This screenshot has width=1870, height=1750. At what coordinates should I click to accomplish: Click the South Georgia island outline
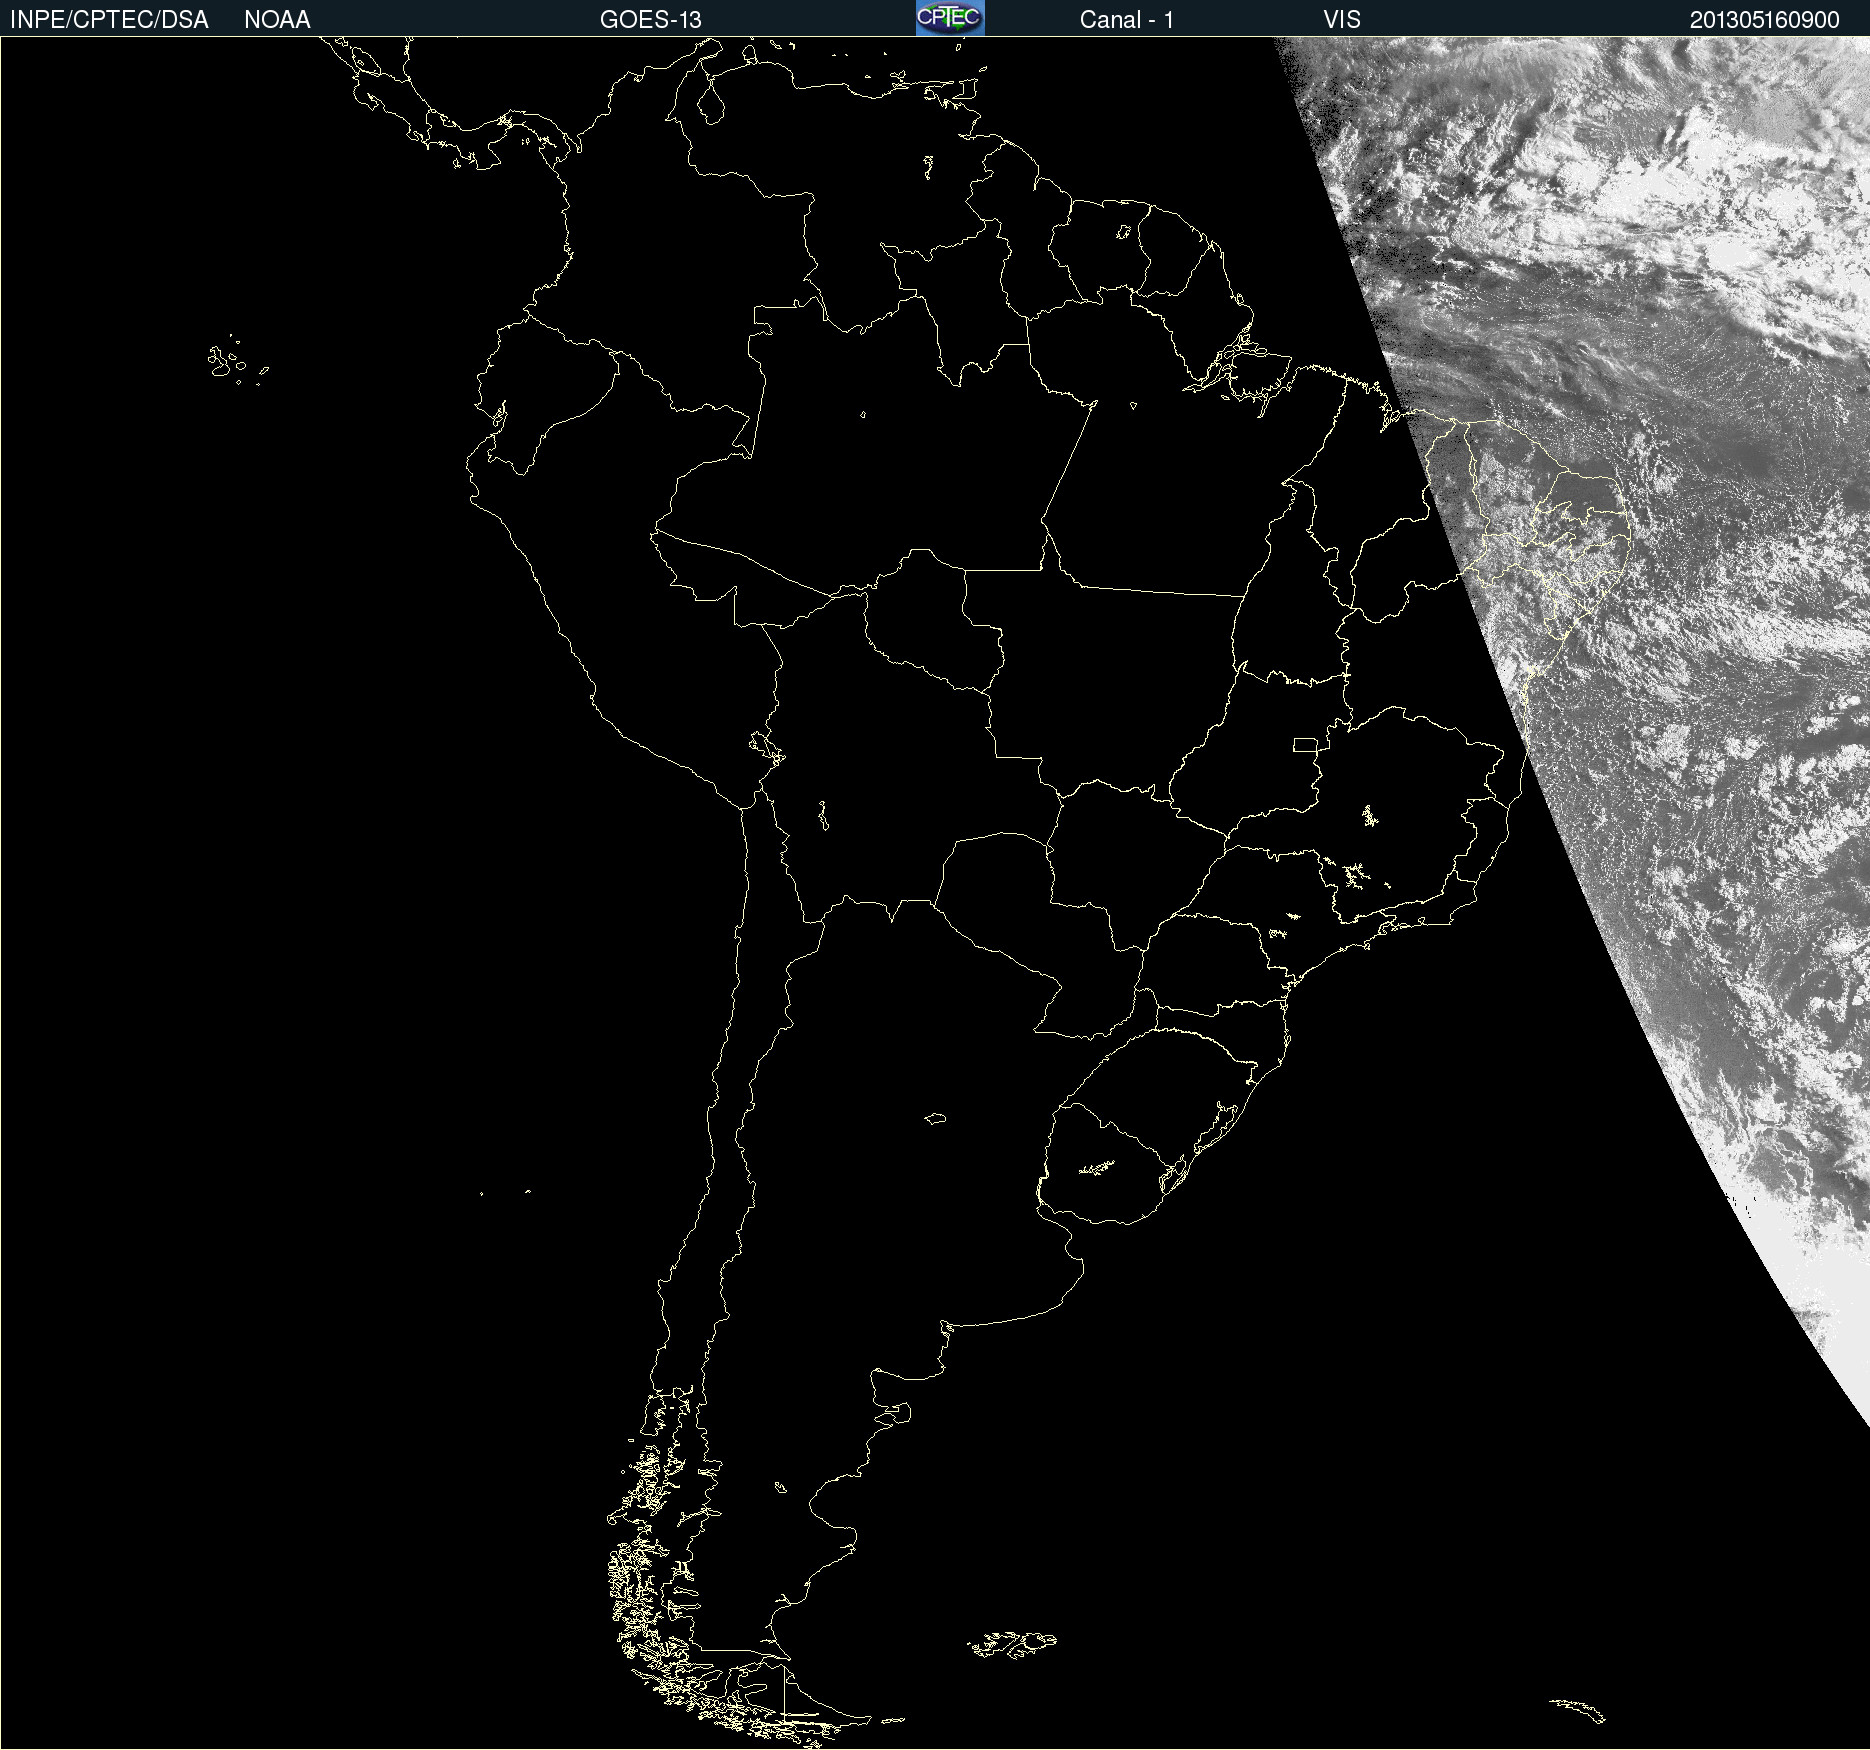pyautogui.click(x=1580, y=1708)
